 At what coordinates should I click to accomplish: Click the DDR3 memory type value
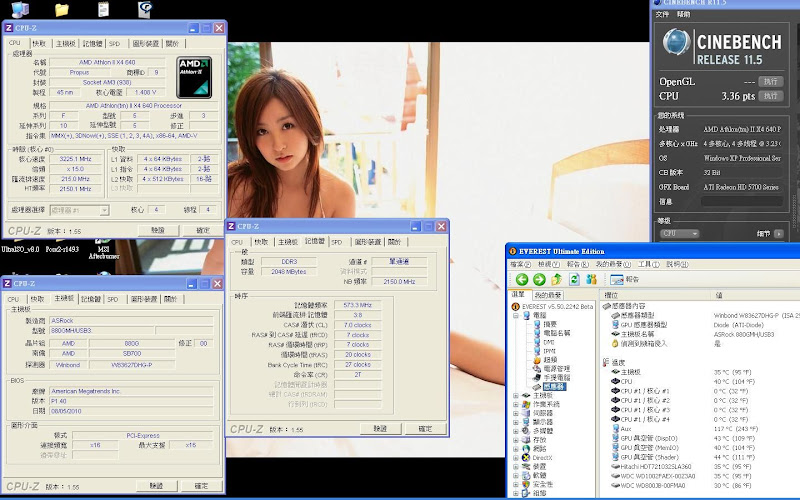click(289, 261)
